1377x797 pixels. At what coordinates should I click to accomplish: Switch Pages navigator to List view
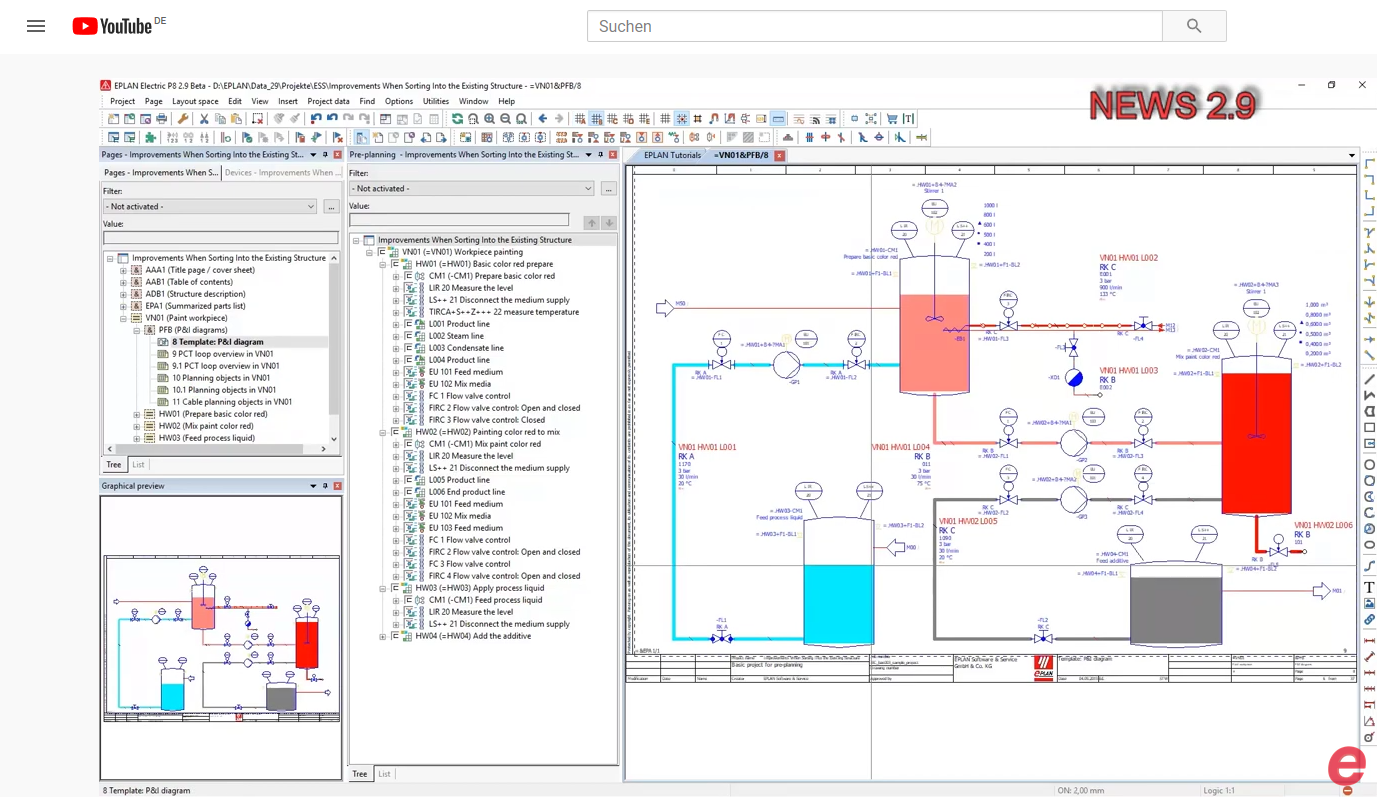click(138, 464)
